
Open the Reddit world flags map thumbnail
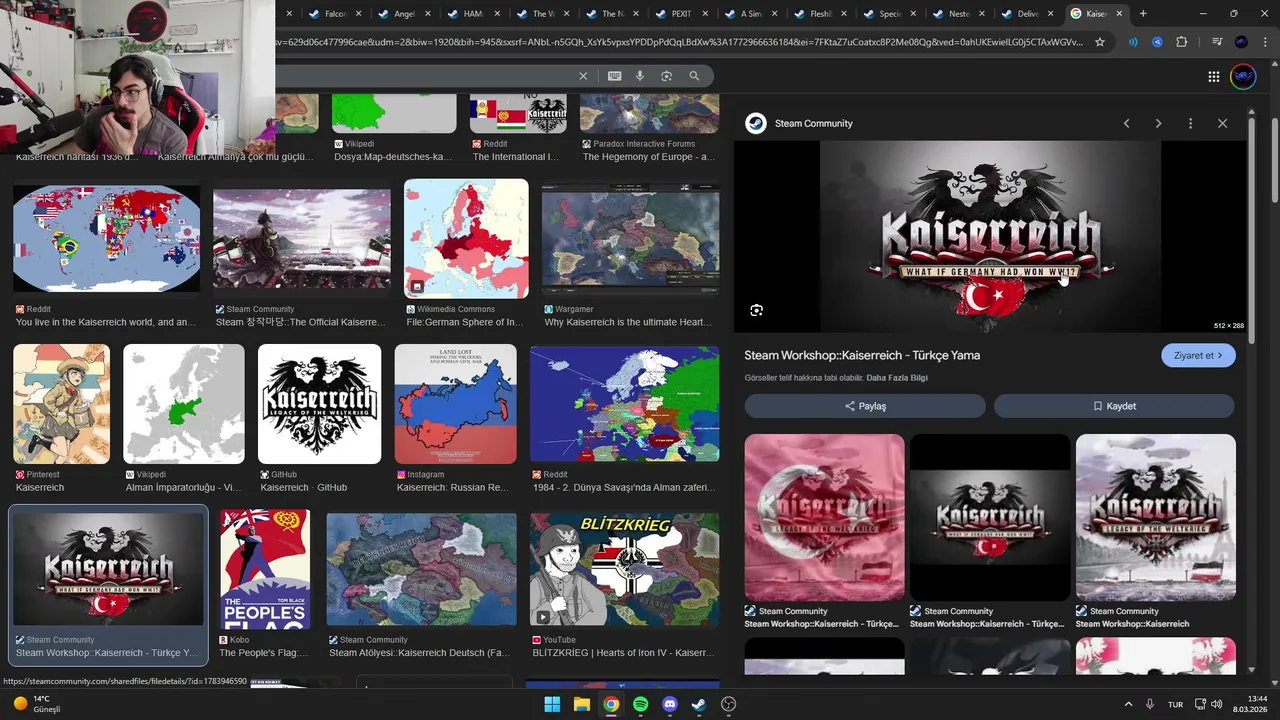106,238
